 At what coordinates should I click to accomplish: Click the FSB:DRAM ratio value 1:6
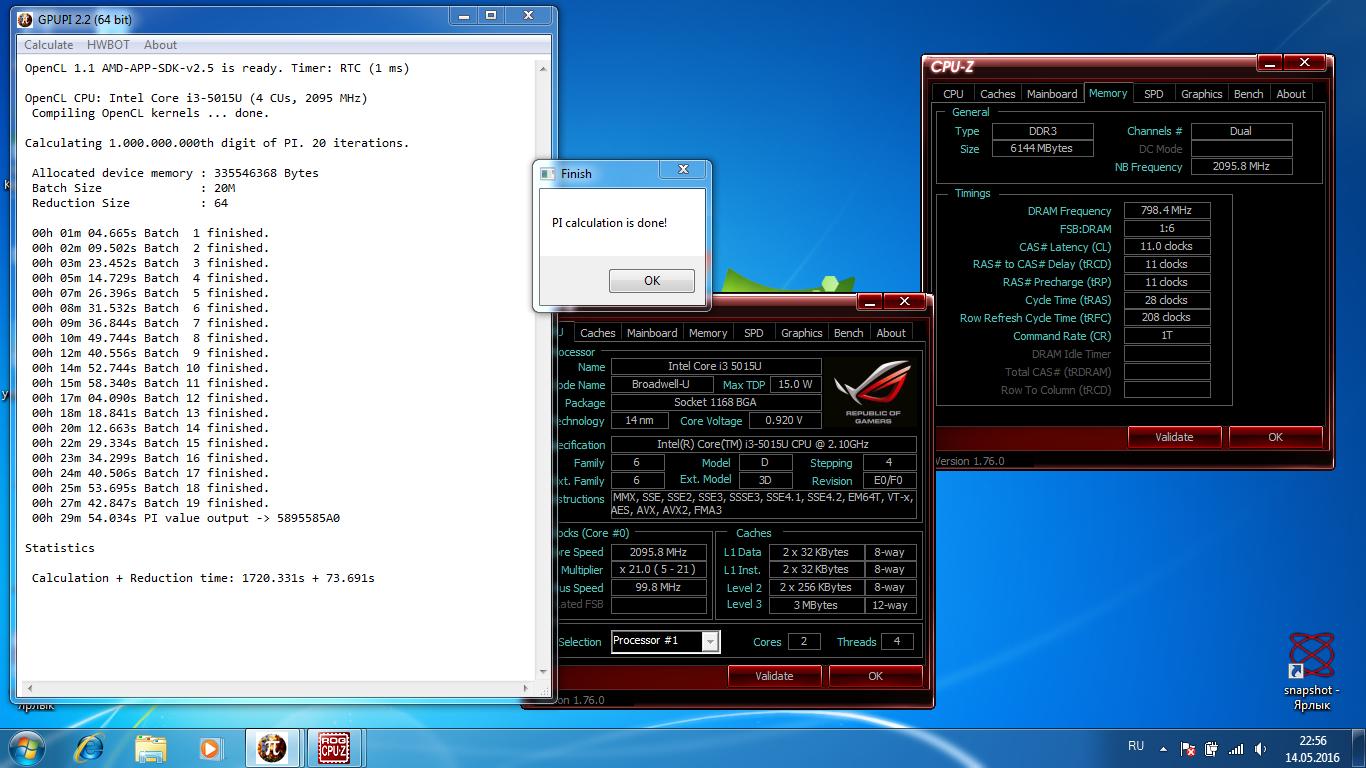1167,229
